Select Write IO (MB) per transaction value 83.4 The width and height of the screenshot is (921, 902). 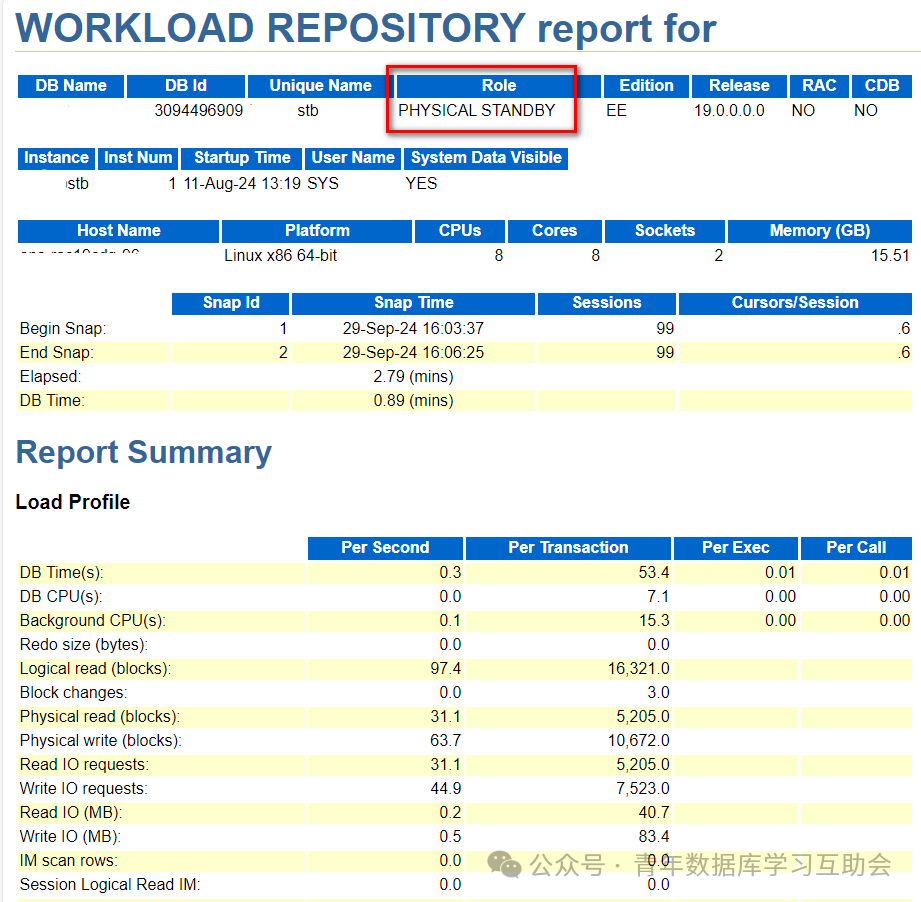(x=654, y=837)
